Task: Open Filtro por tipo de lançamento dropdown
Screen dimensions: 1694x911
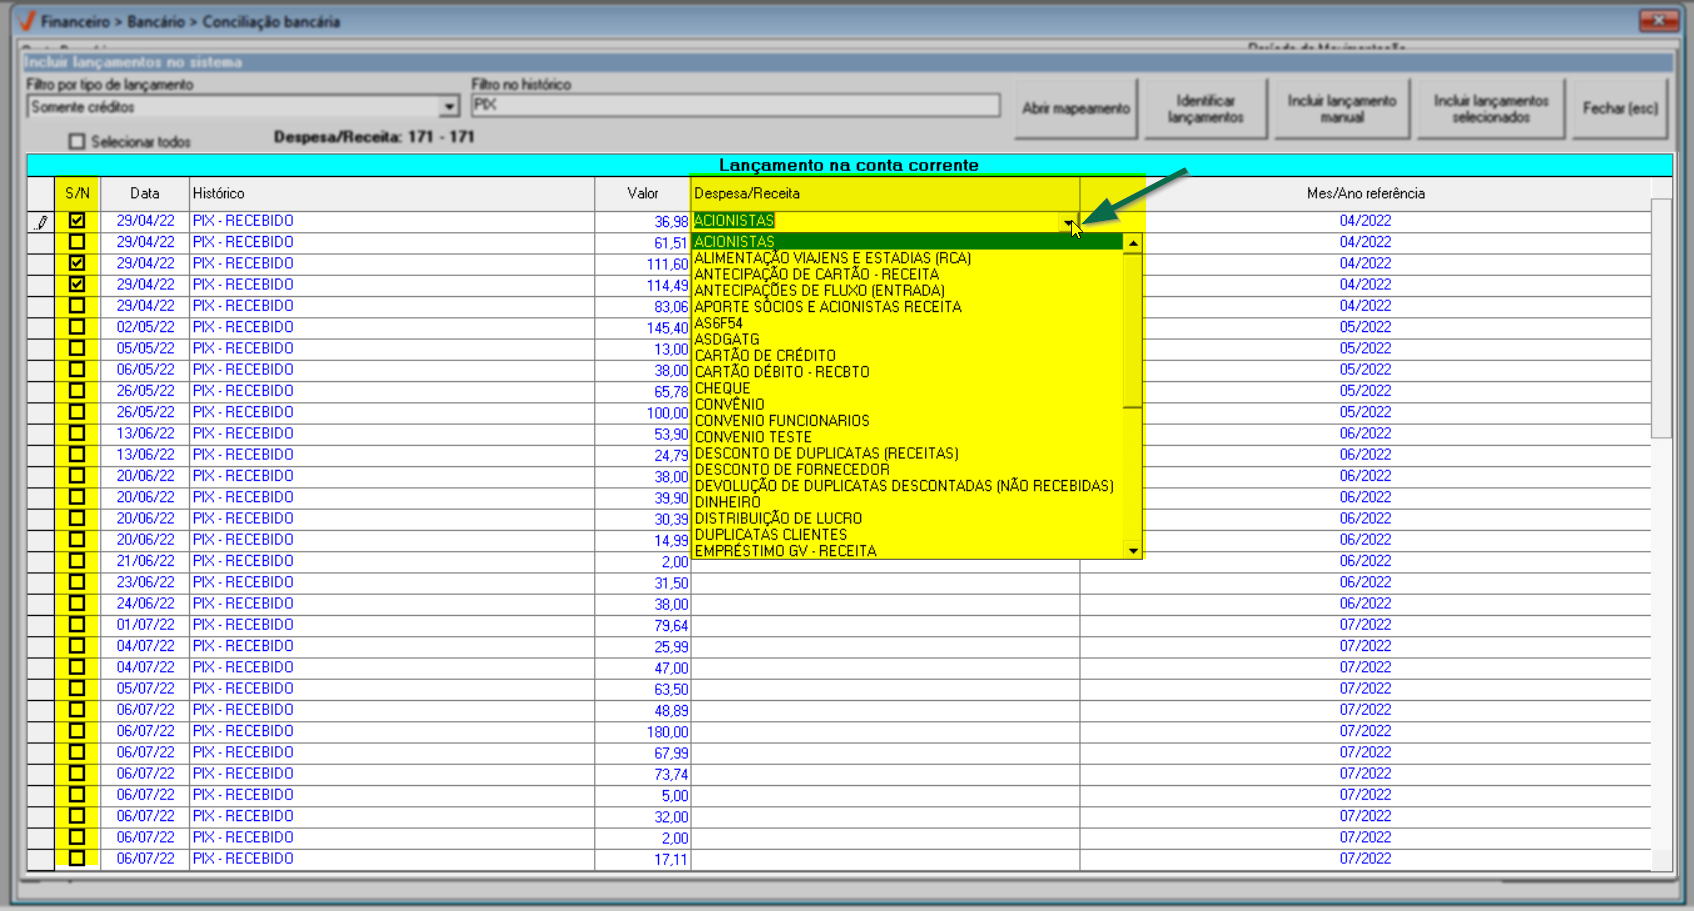Action: pyautogui.click(x=449, y=107)
